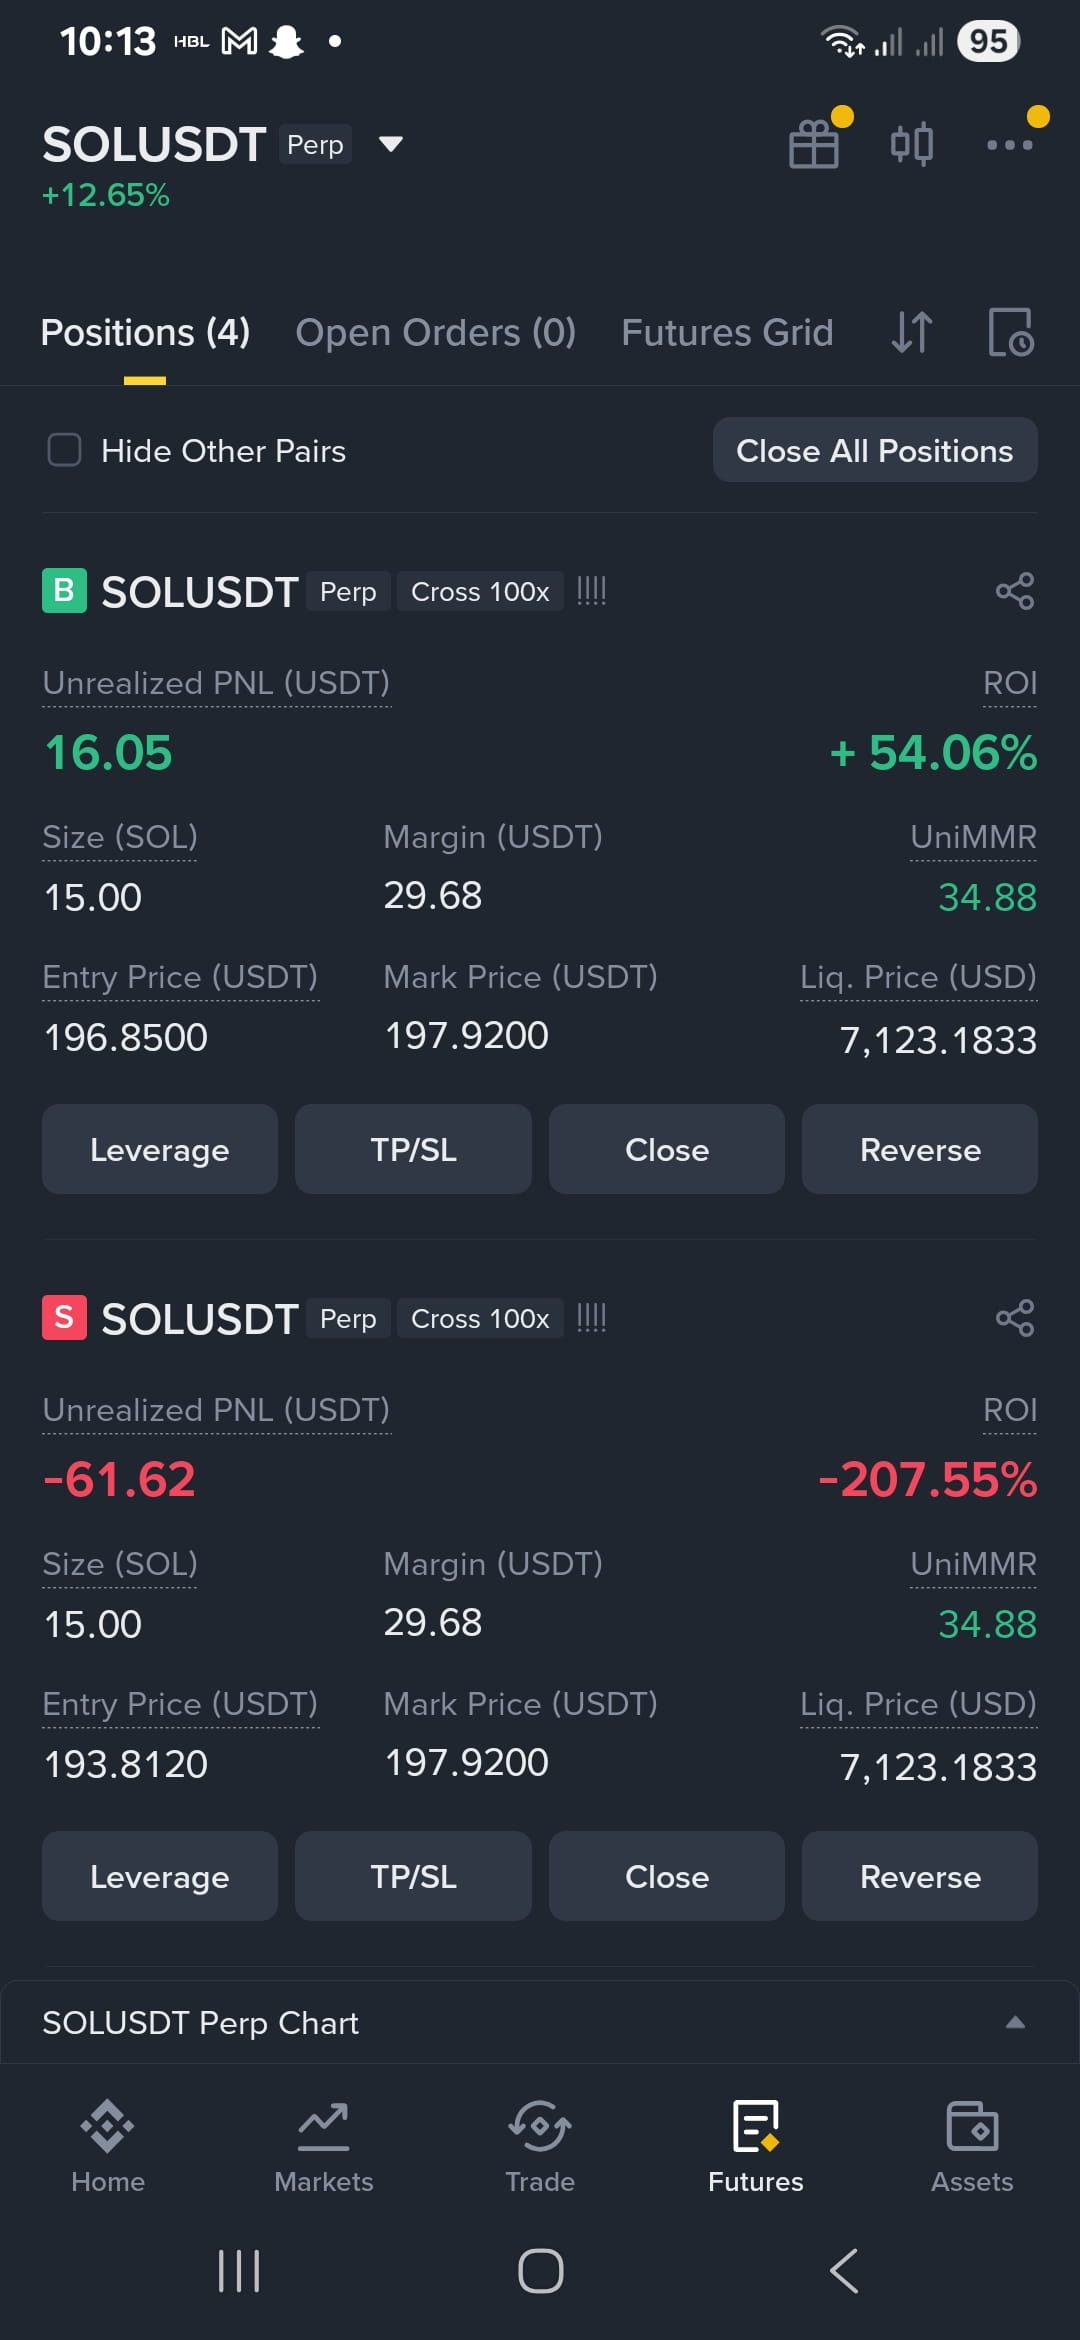Open the Markets tab in bottom navigation
Image resolution: width=1080 pixels, height=2340 pixels.
pyautogui.click(x=324, y=2147)
